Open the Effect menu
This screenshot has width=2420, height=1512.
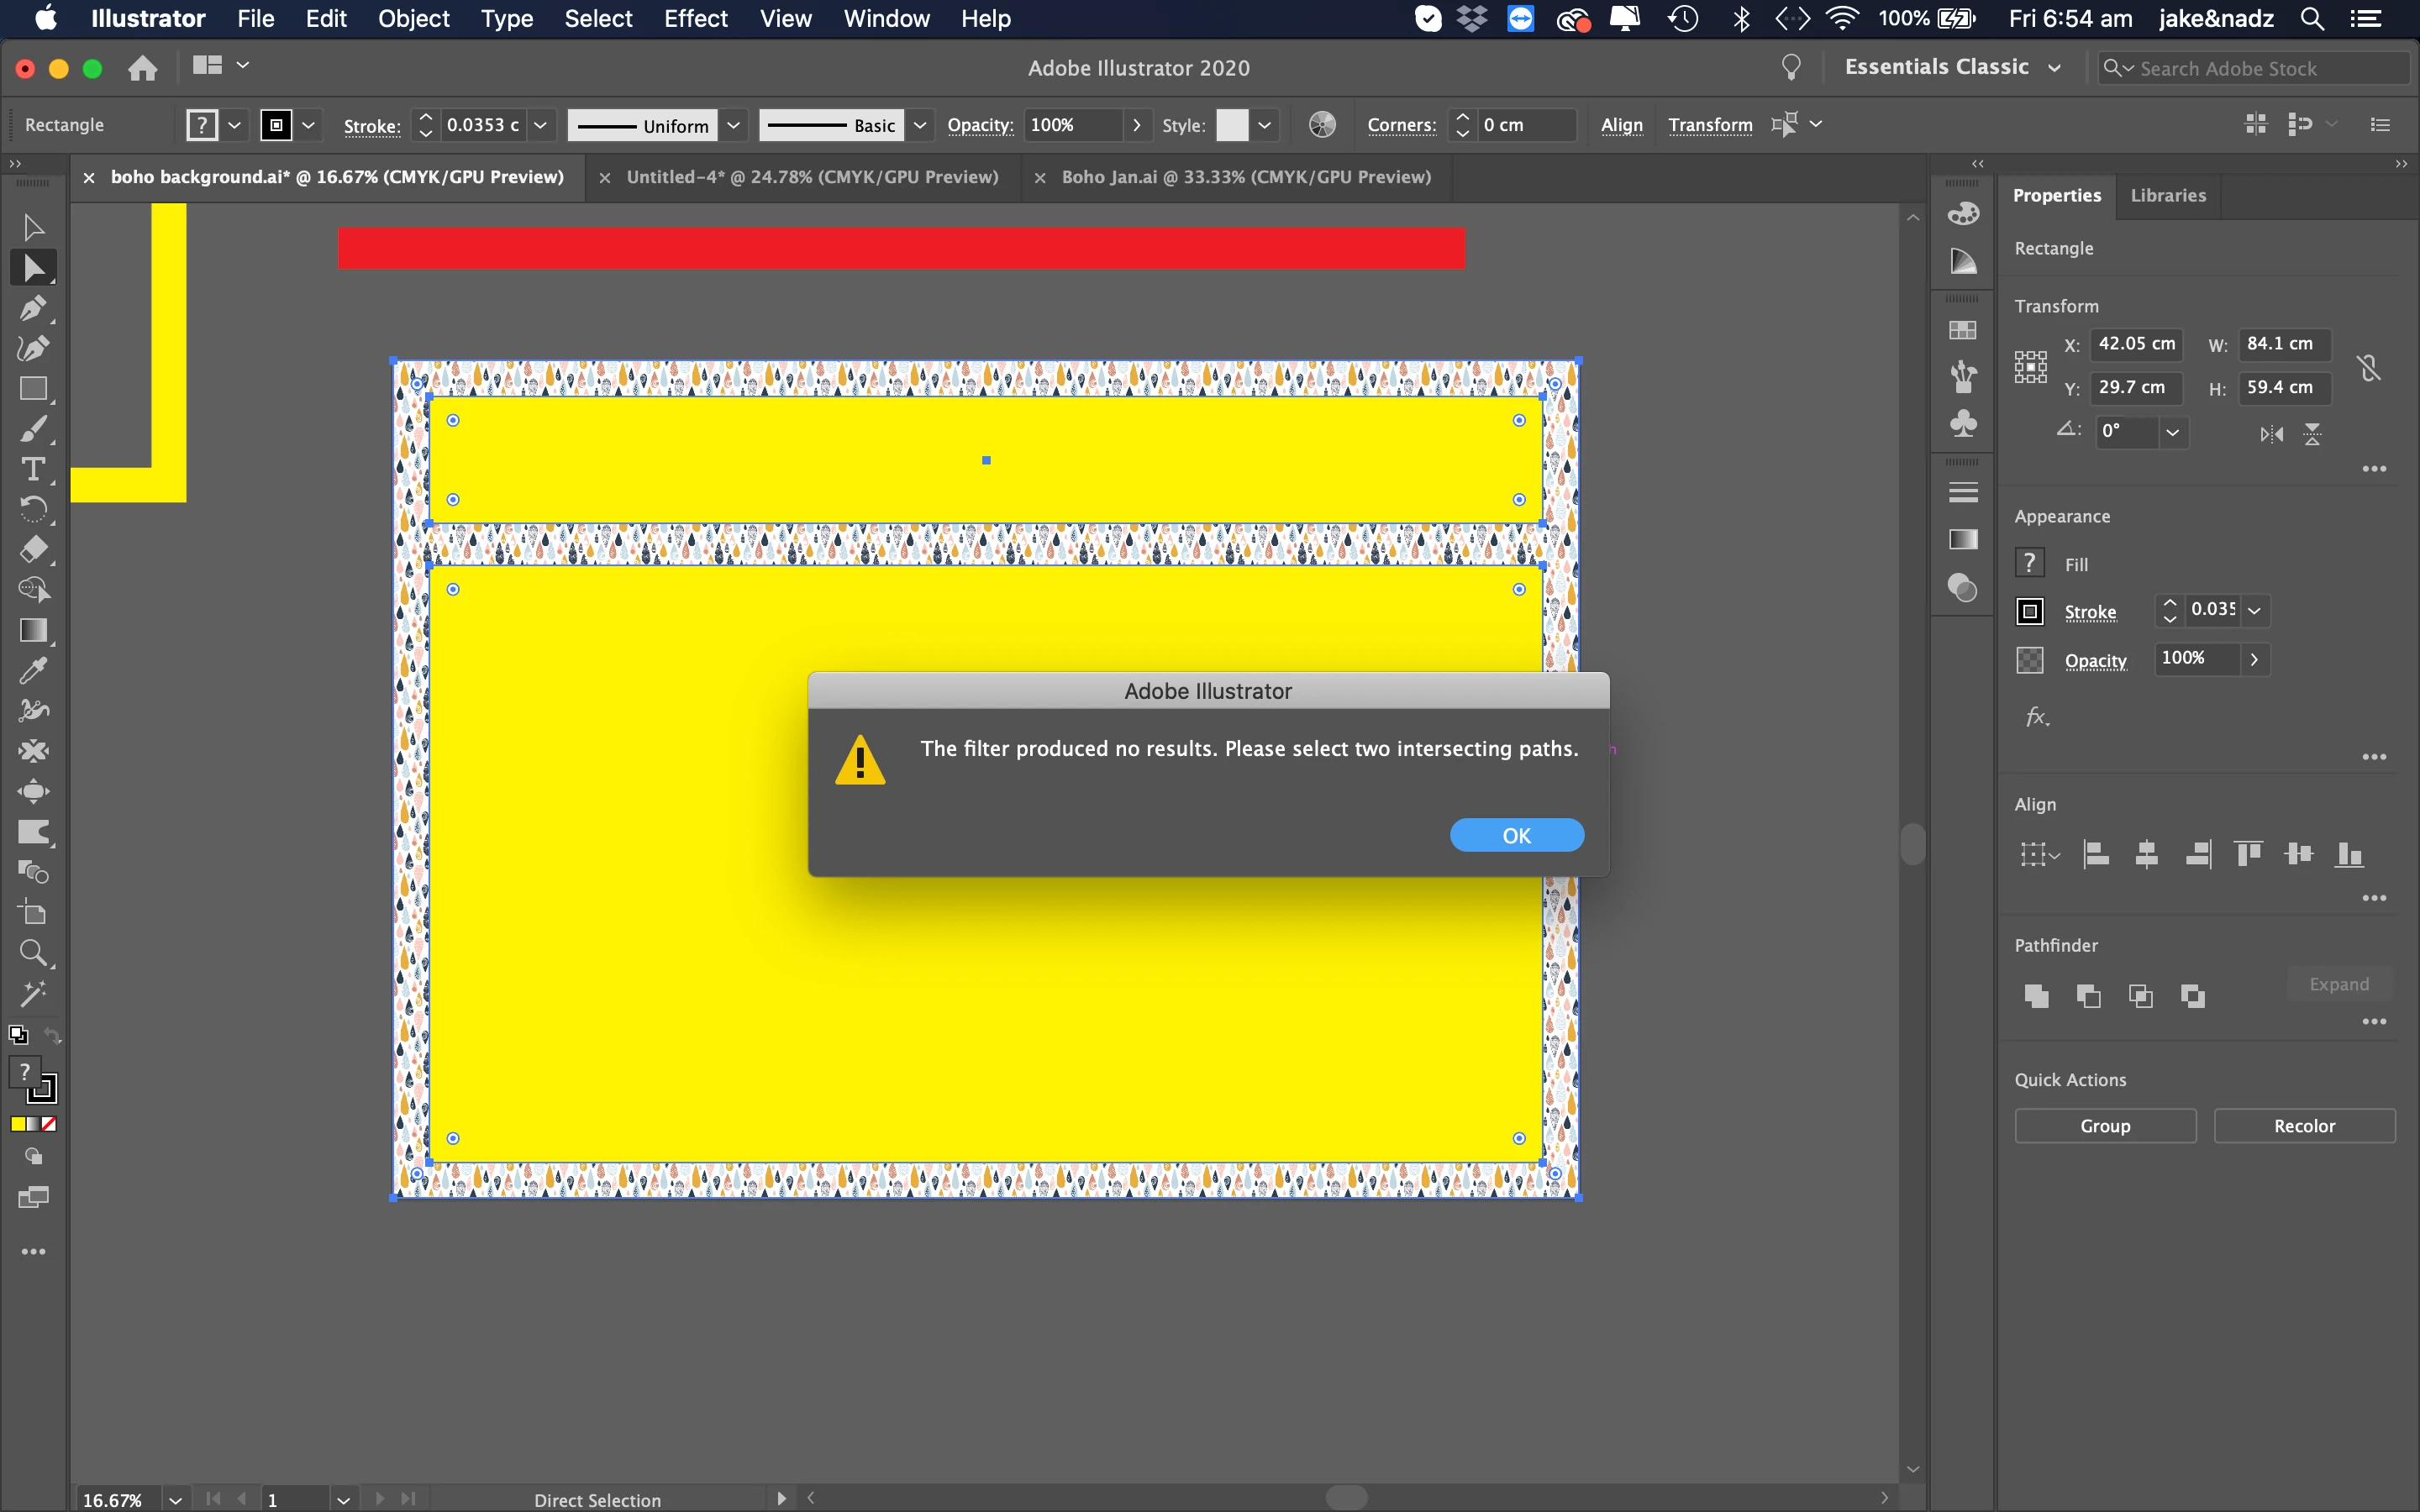tap(695, 18)
